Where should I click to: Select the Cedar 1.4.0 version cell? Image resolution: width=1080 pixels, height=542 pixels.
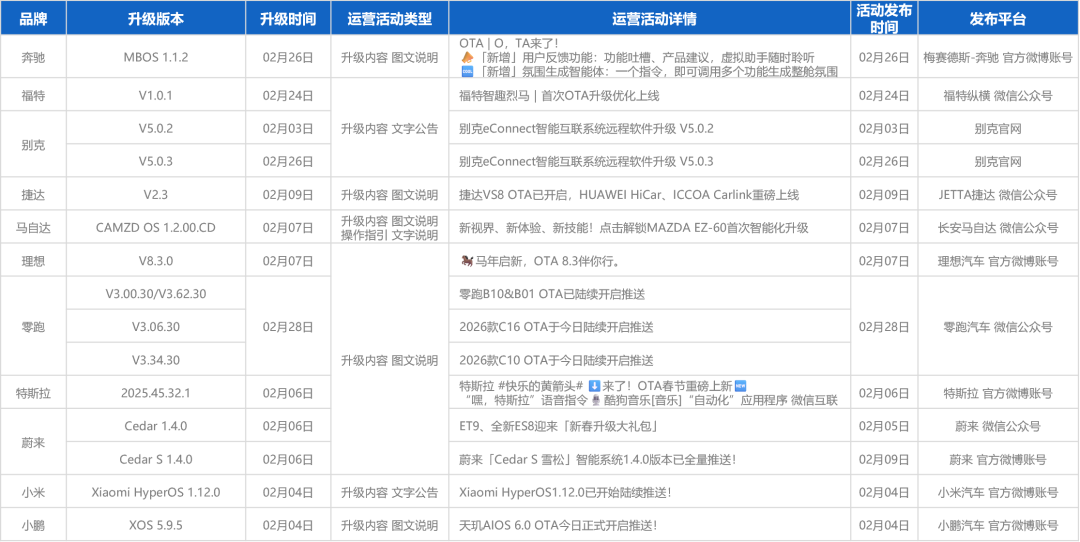[x=156, y=426]
